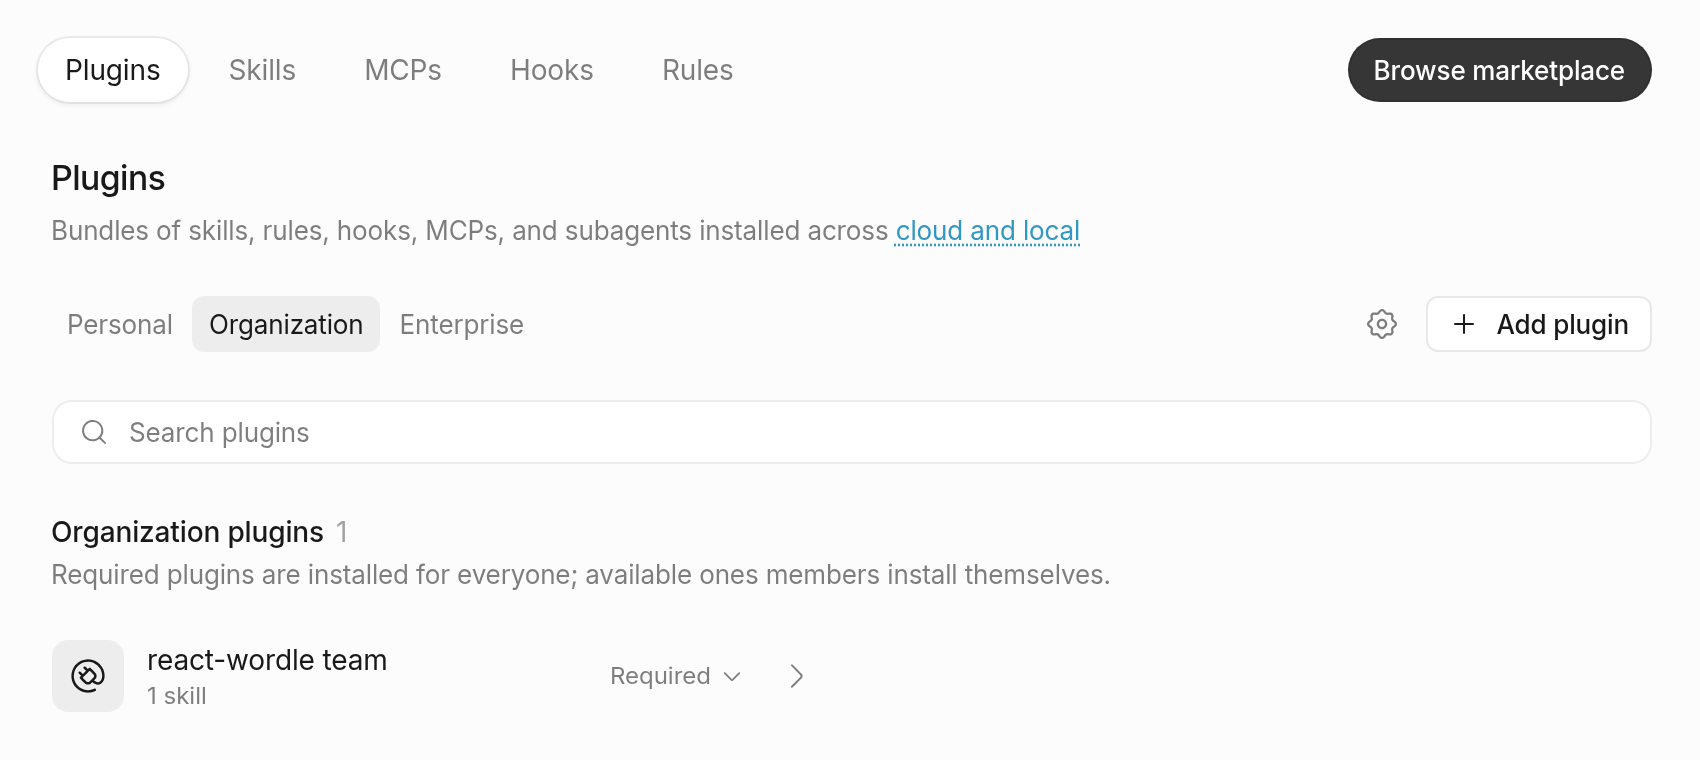Open the Required dropdown for react-wordle team

(x=676, y=676)
